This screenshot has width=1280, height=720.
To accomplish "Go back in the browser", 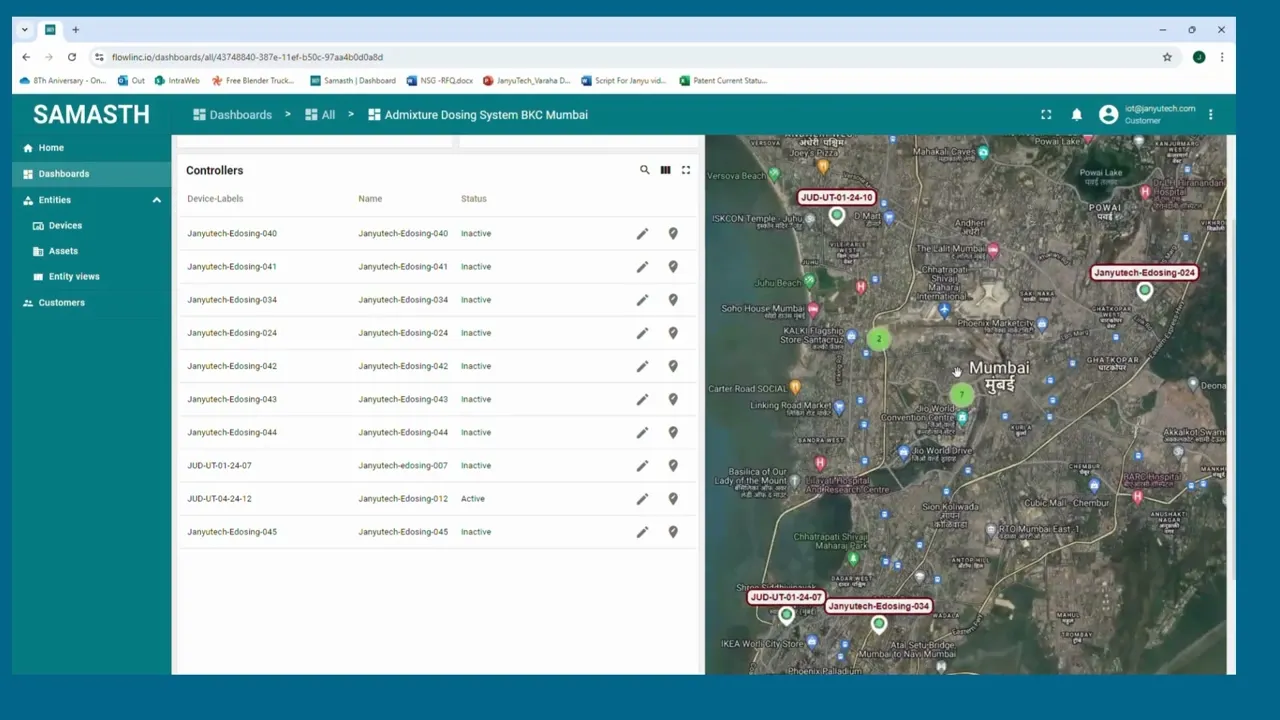I will pos(26,57).
